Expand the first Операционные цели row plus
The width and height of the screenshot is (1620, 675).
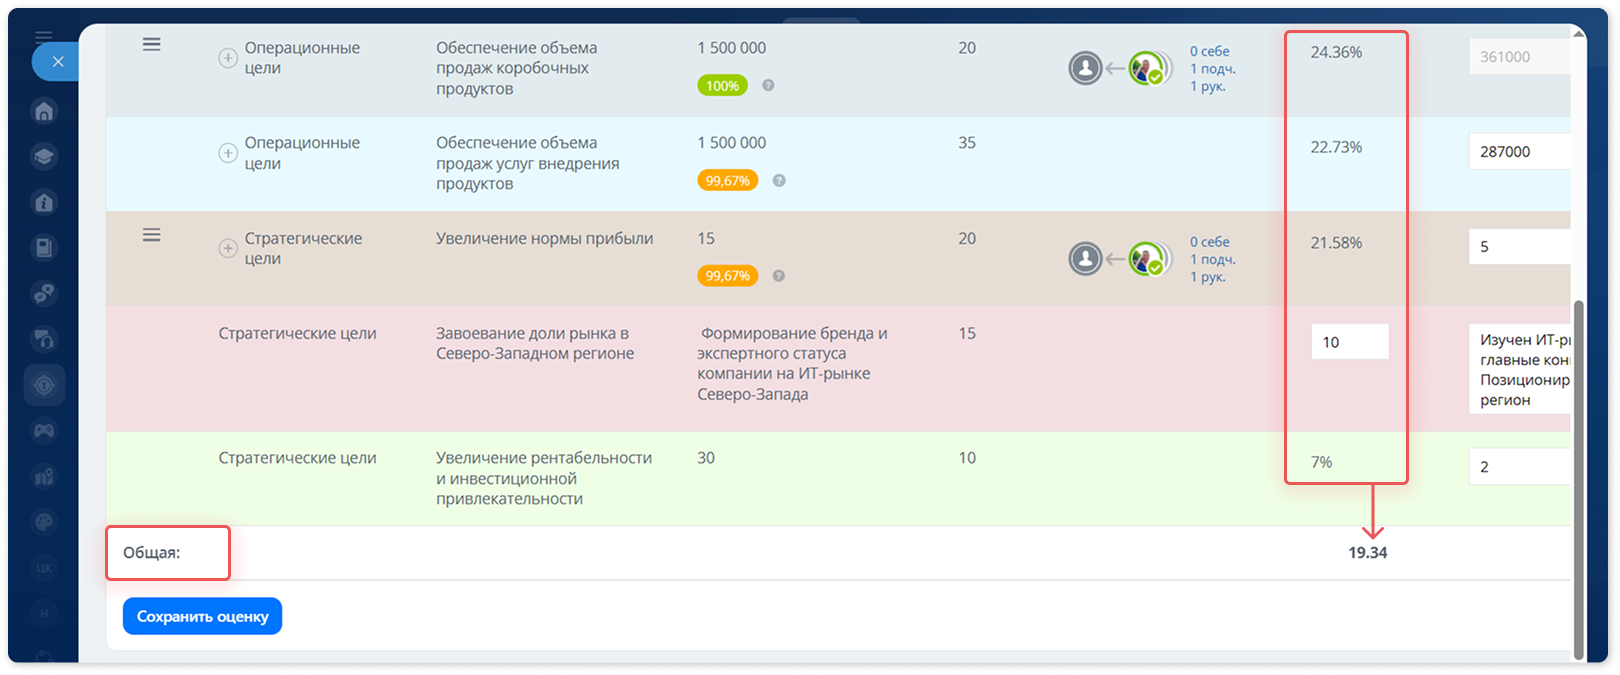tap(228, 58)
